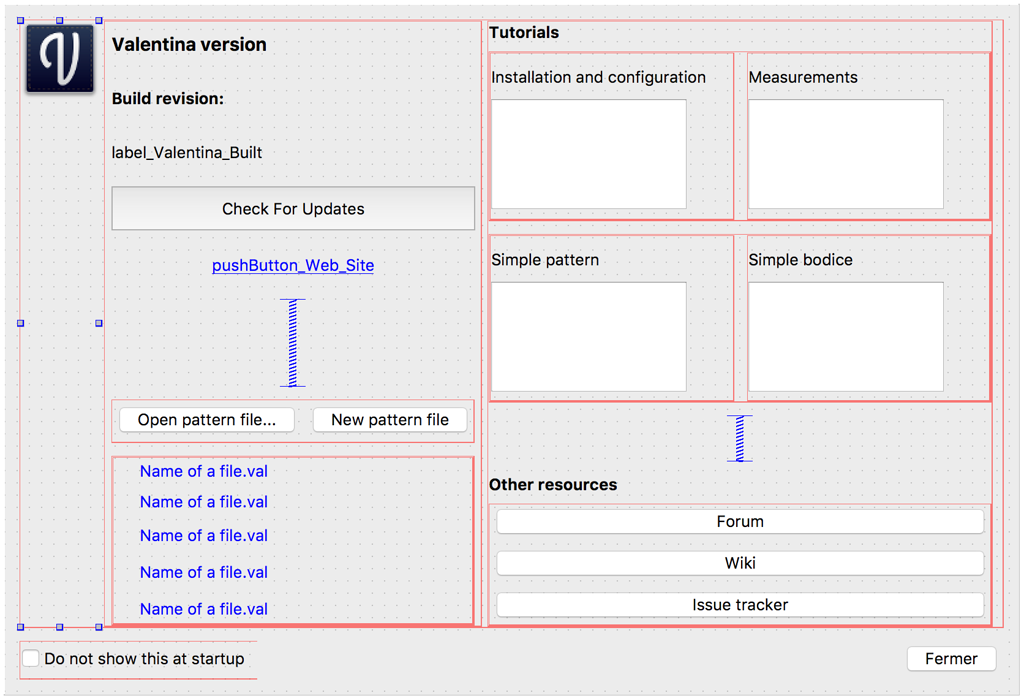This screenshot has height=700, width=1024.
Task: Click the Valentina logo icon
Action: pos(59,57)
